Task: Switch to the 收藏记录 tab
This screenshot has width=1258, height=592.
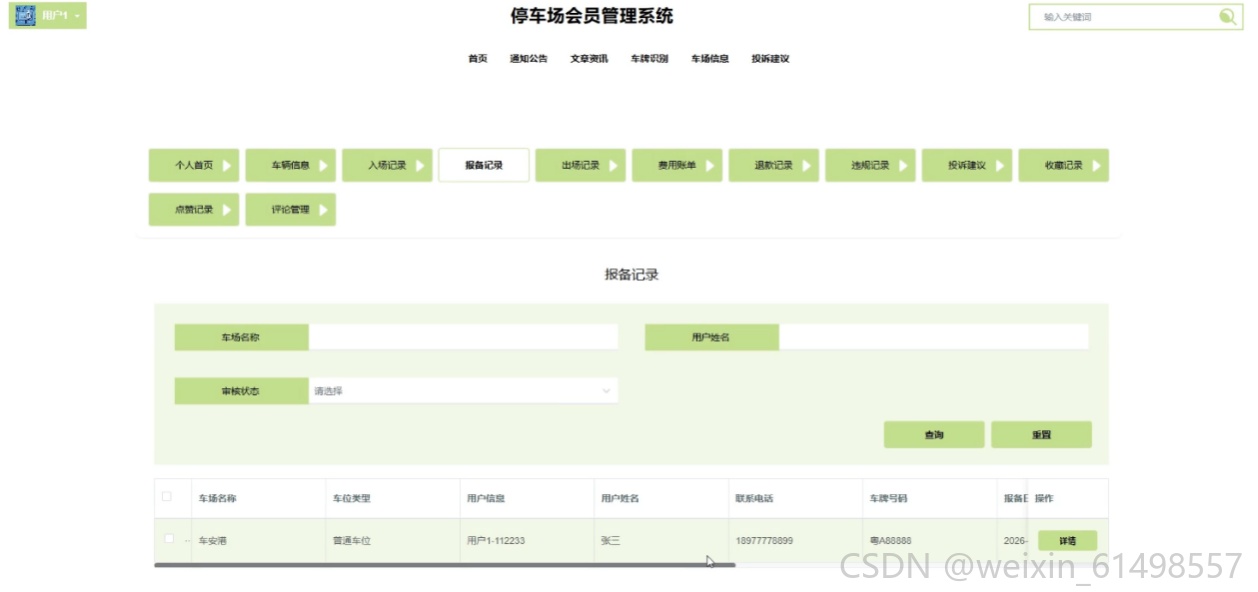Action: [x=1064, y=166]
